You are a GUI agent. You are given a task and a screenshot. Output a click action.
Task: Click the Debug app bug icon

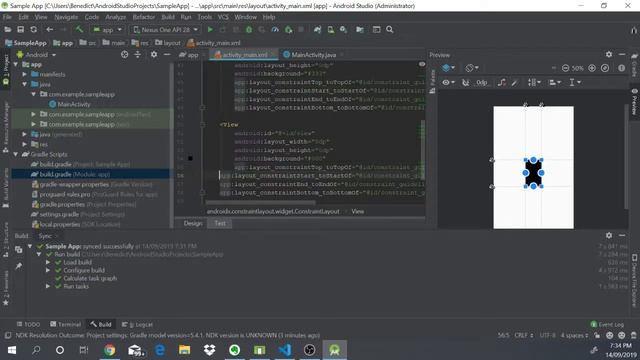[x=249, y=29]
